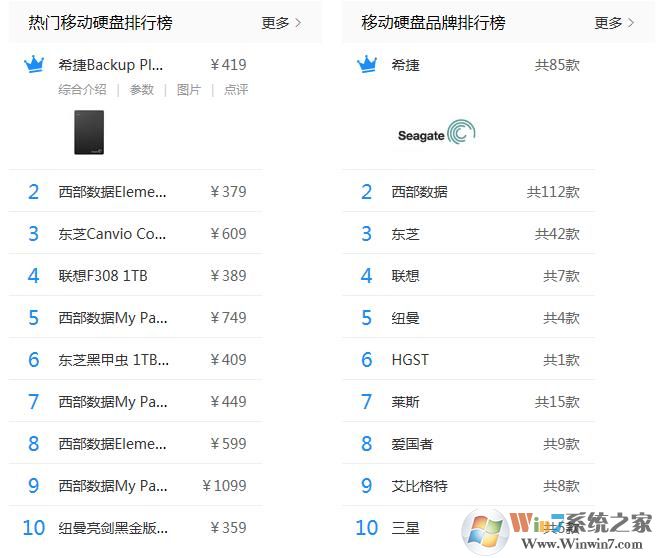This screenshot has height=558, width=659.
Task: Click the ¥379 price text
Action: tap(228, 192)
